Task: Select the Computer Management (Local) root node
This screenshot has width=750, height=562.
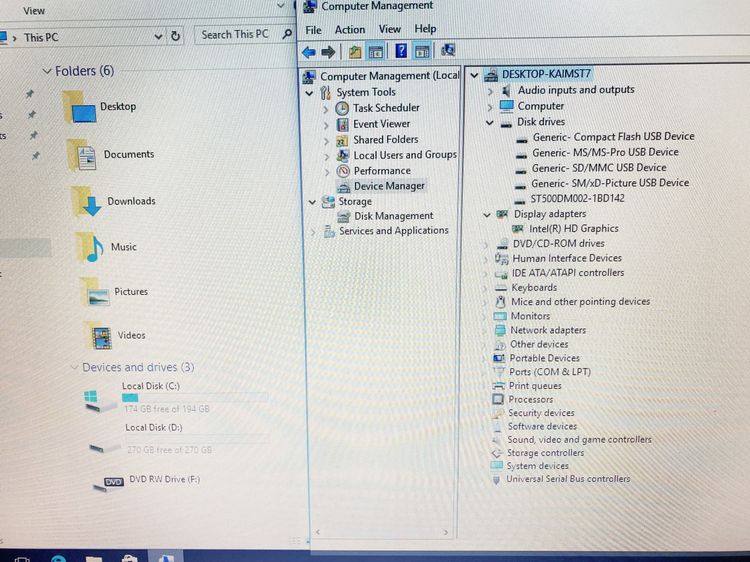Action: 389,76
